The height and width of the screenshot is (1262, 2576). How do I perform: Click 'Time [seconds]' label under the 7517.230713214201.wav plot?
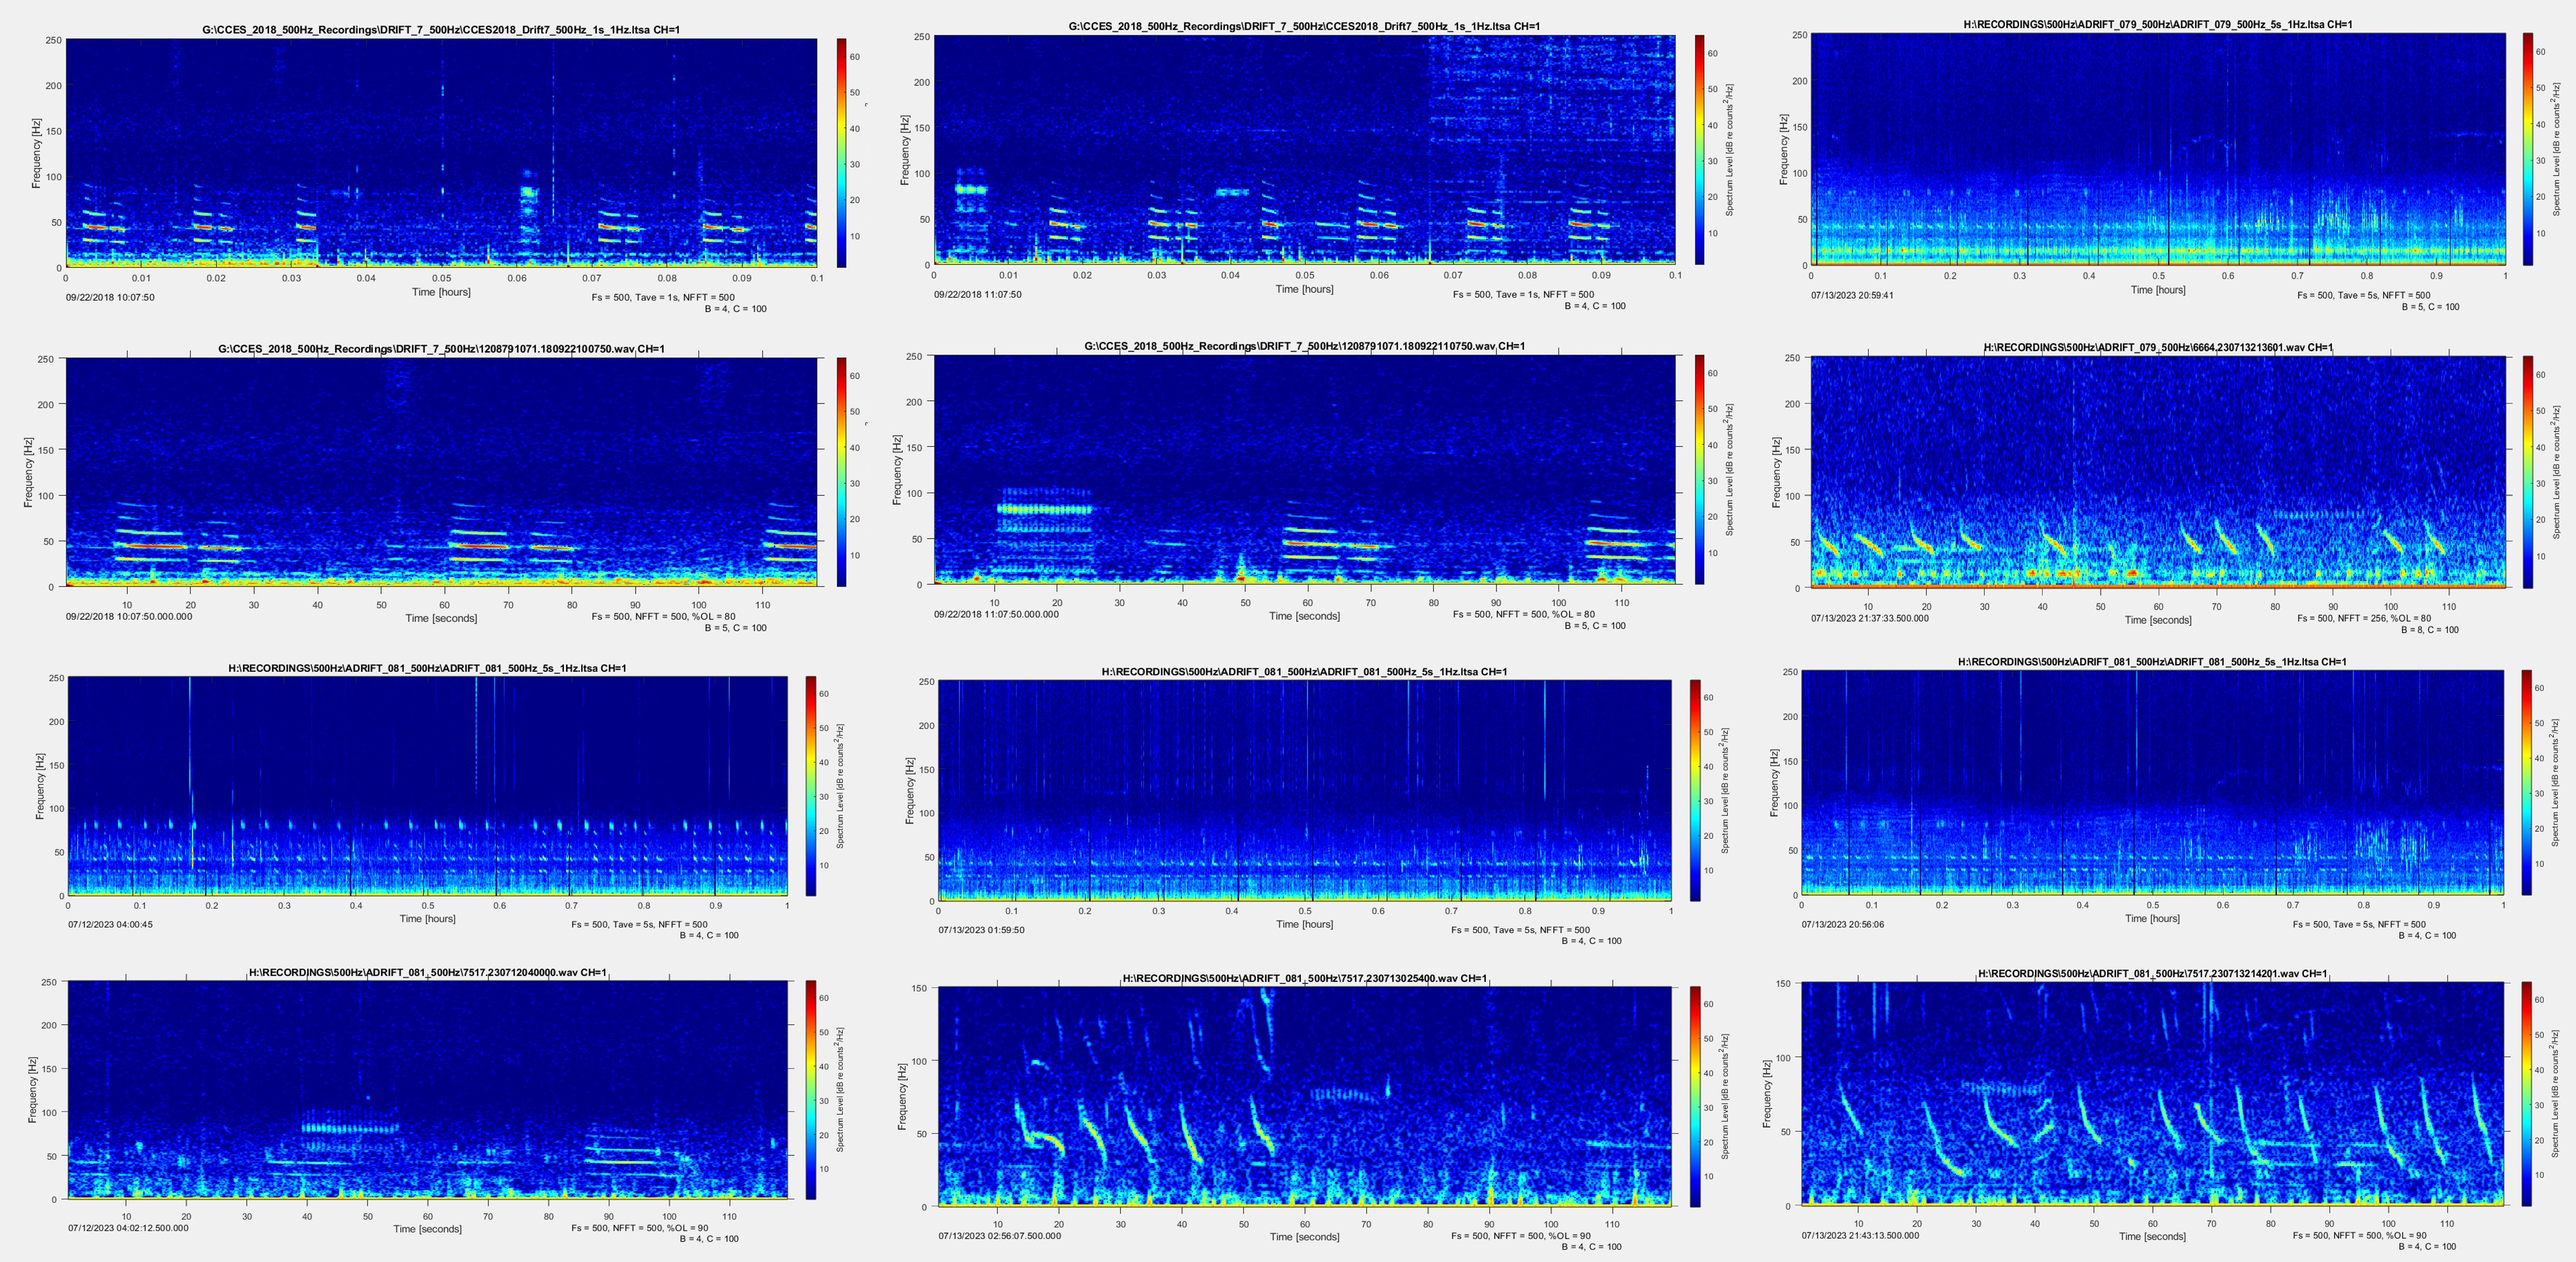click(x=2152, y=1236)
